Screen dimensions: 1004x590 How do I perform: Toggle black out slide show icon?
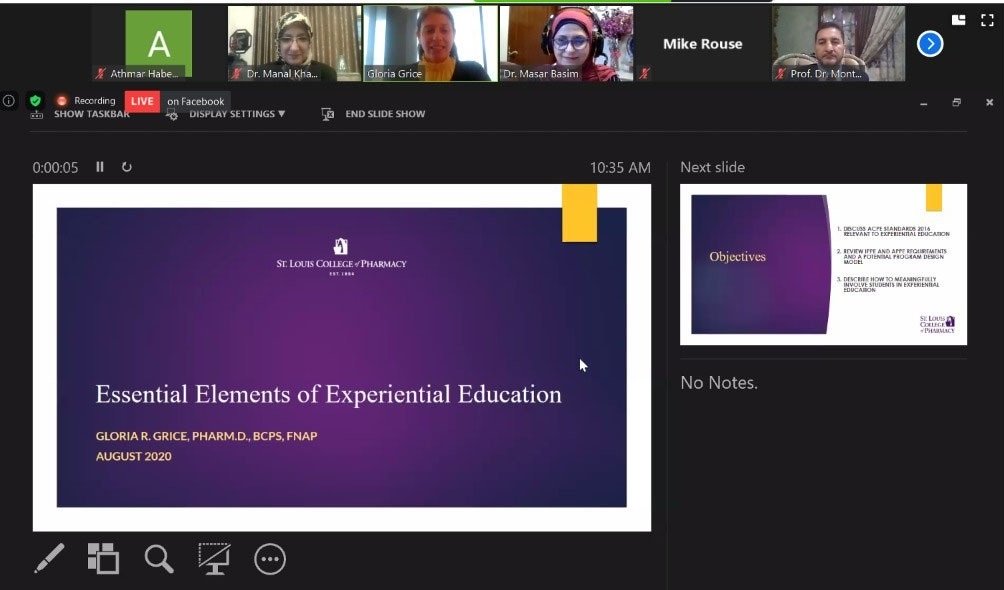tap(213, 558)
